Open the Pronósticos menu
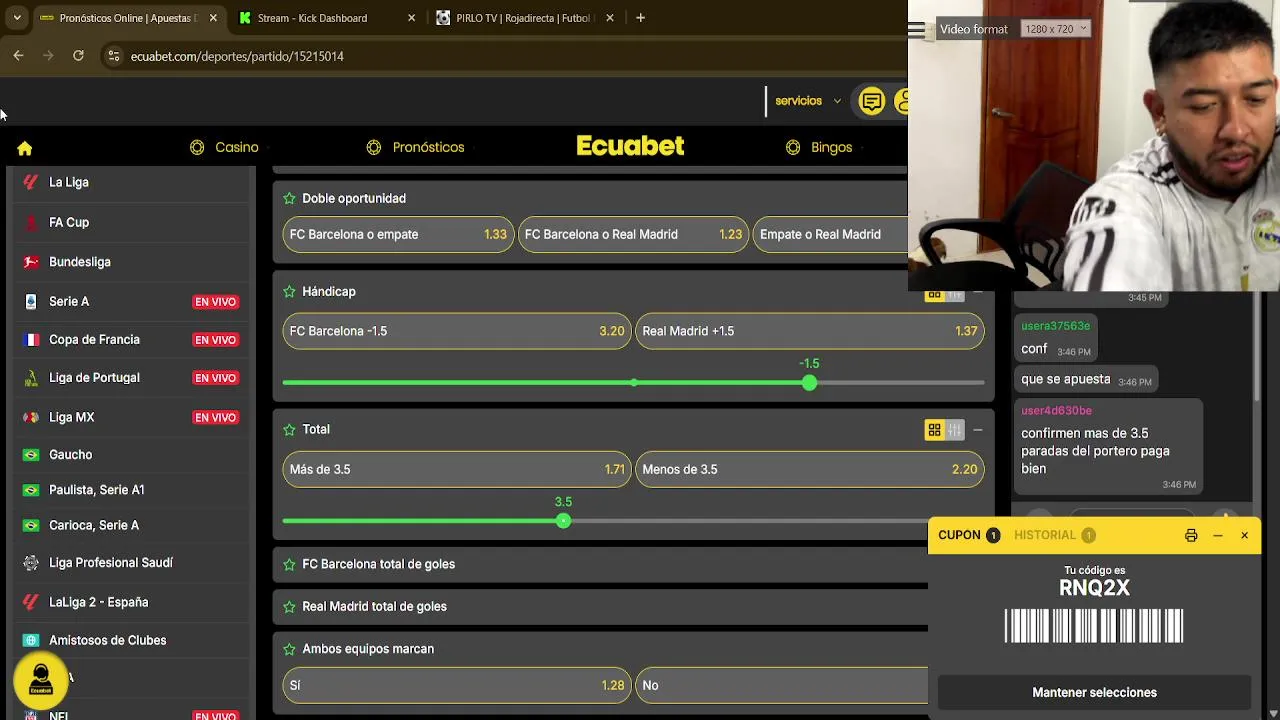1280x720 pixels. click(x=415, y=147)
